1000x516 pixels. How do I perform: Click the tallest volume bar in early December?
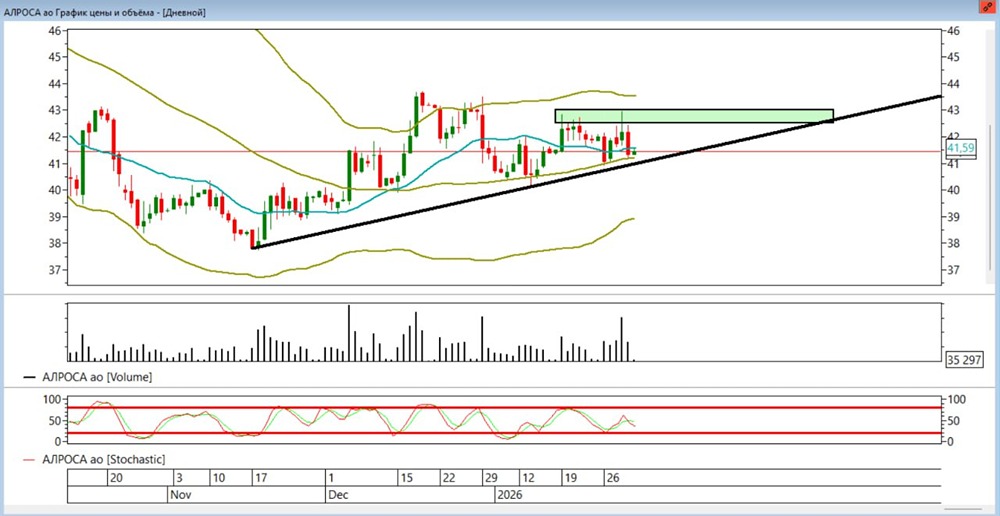point(349,333)
